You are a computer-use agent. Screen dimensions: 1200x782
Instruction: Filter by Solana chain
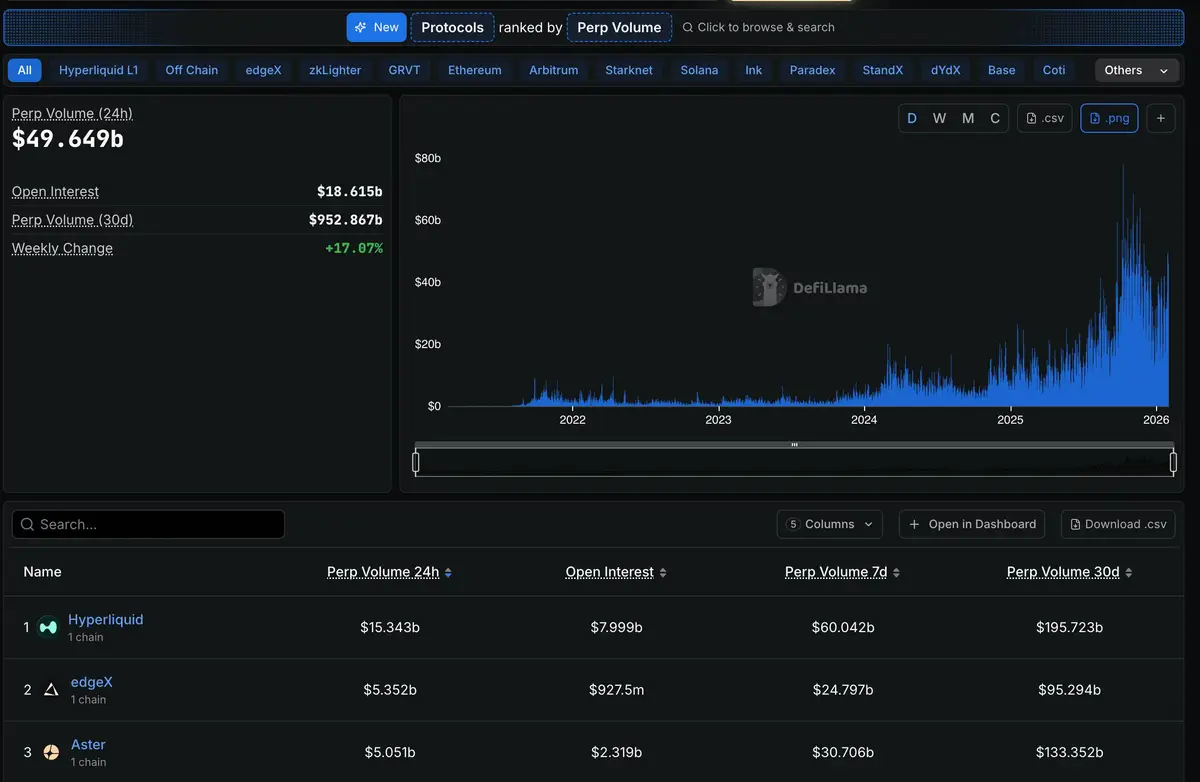(699, 70)
